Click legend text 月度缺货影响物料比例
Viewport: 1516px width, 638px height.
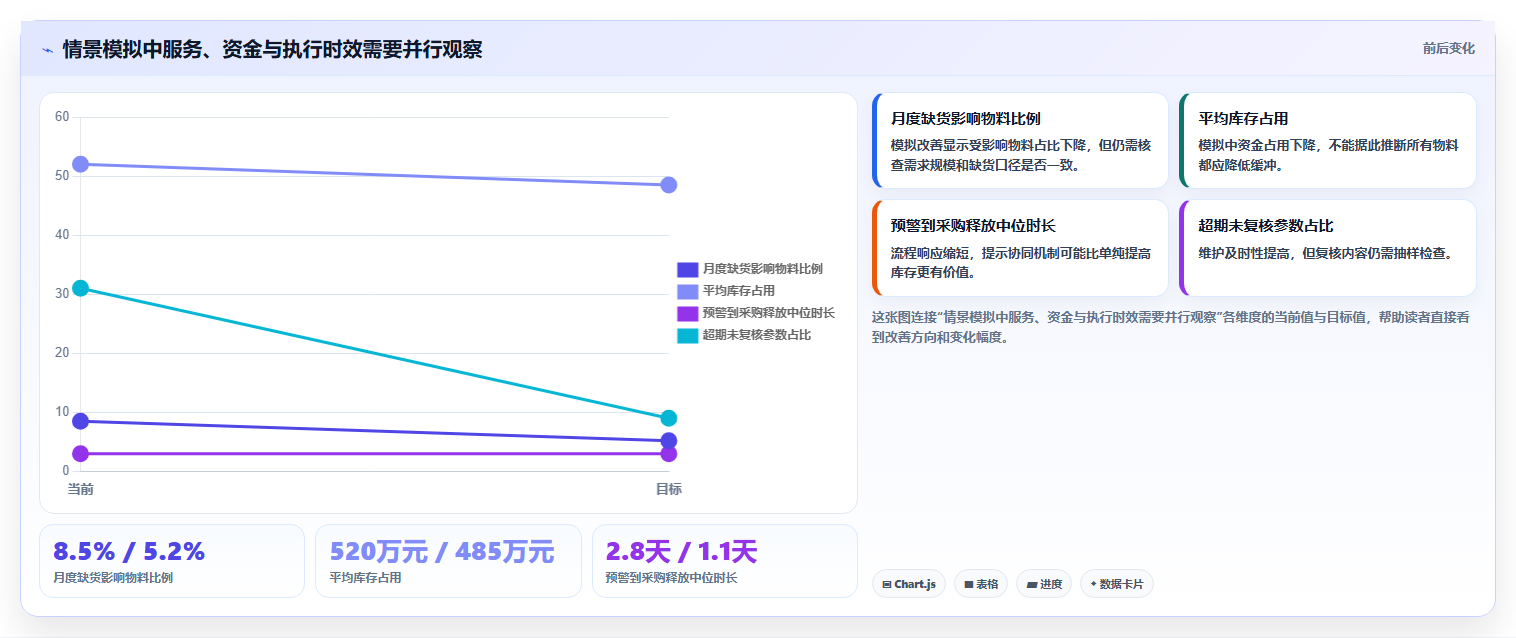coord(762,269)
